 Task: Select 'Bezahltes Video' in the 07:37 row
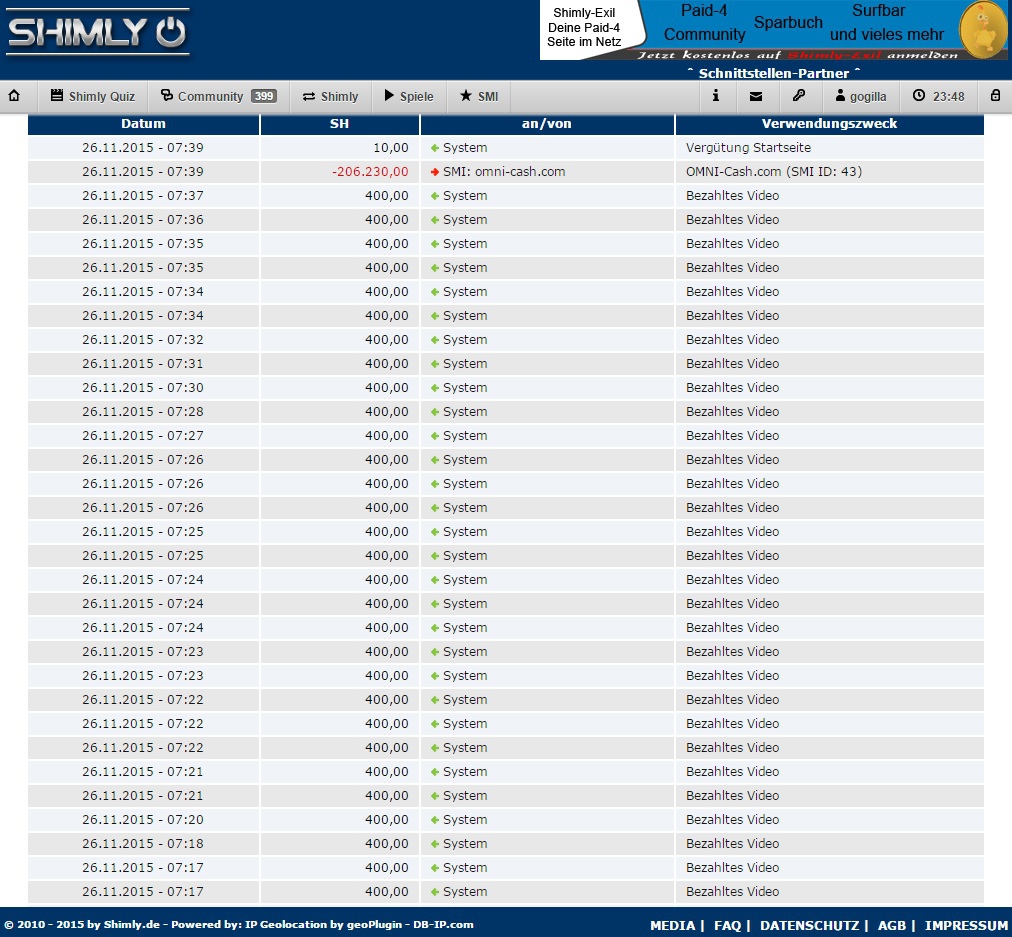tap(733, 196)
